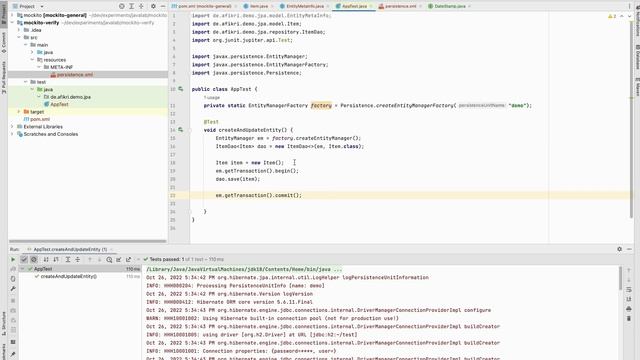Hide the Project tool window
The height and width of the screenshot is (360, 640).
tap(163, 7)
